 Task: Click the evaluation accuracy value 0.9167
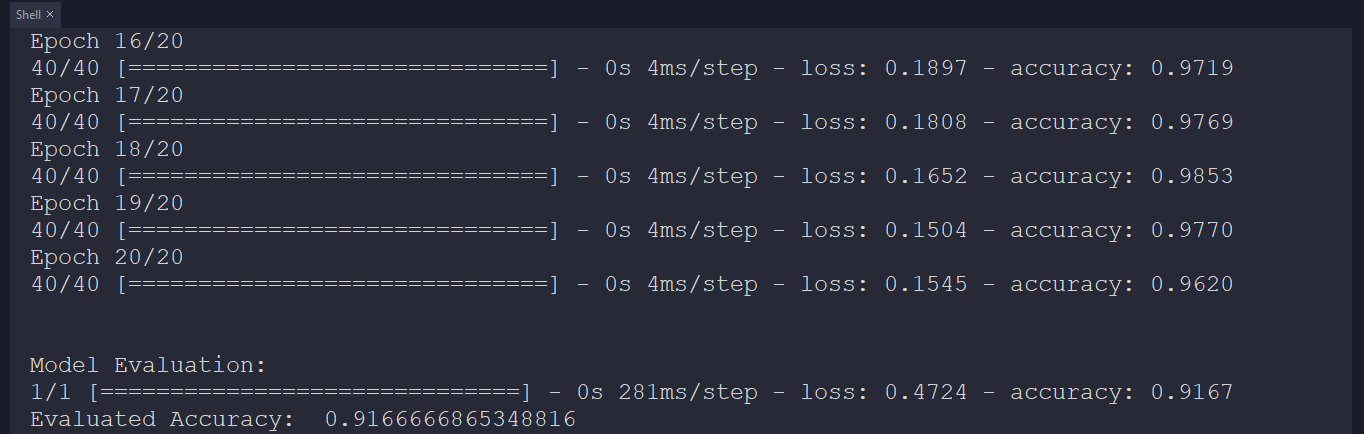point(1192,392)
